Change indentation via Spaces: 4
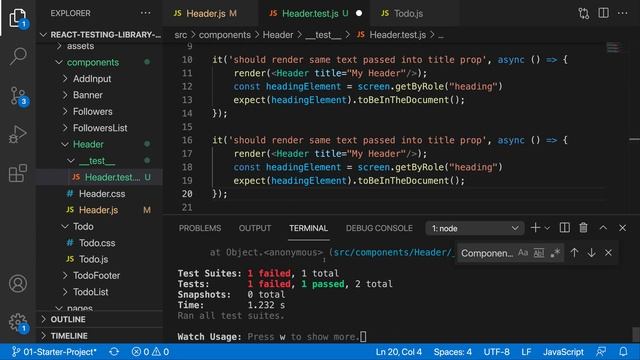This screenshot has height=360, width=640. tap(453, 351)
